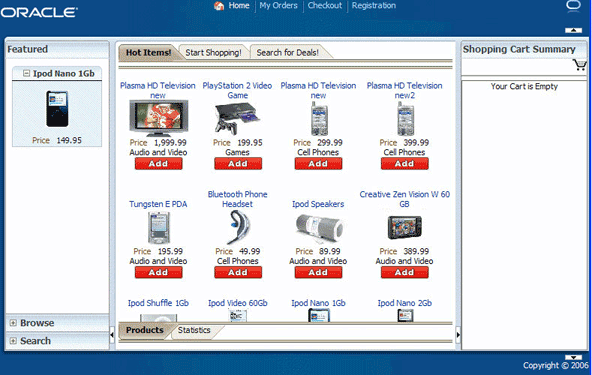This screenshot has width=592, height=375.
Task: Add Plasma HD Television new2 to cart
Action: [404, 164]
